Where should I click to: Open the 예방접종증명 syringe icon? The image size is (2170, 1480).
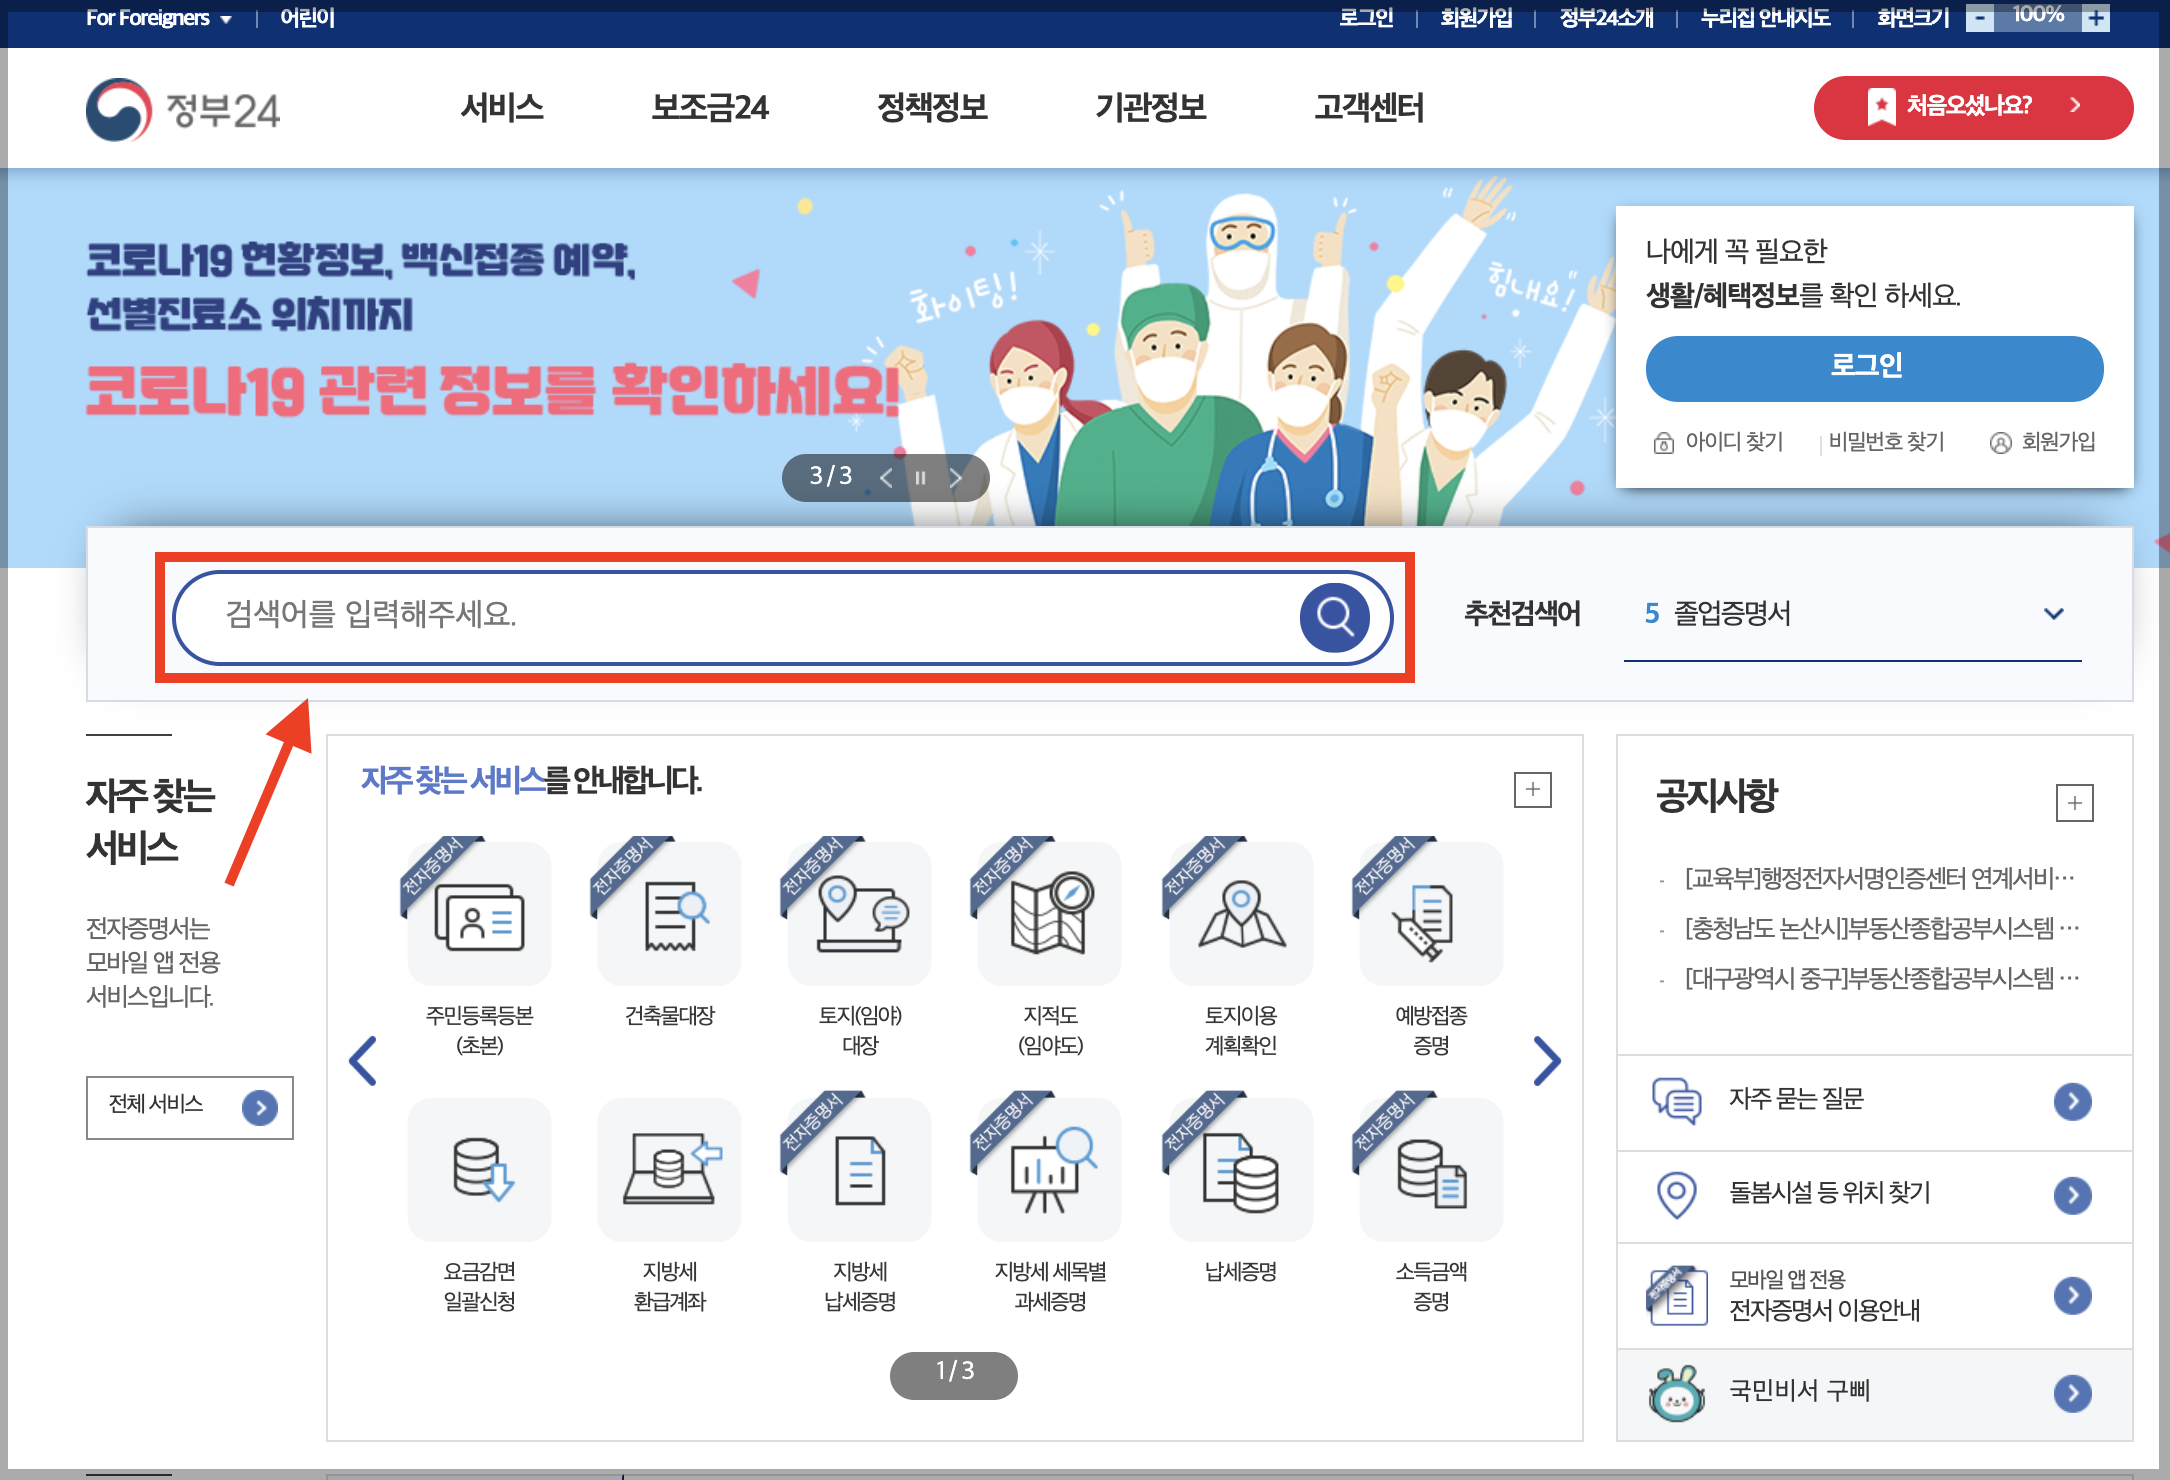pos(1430,915)
